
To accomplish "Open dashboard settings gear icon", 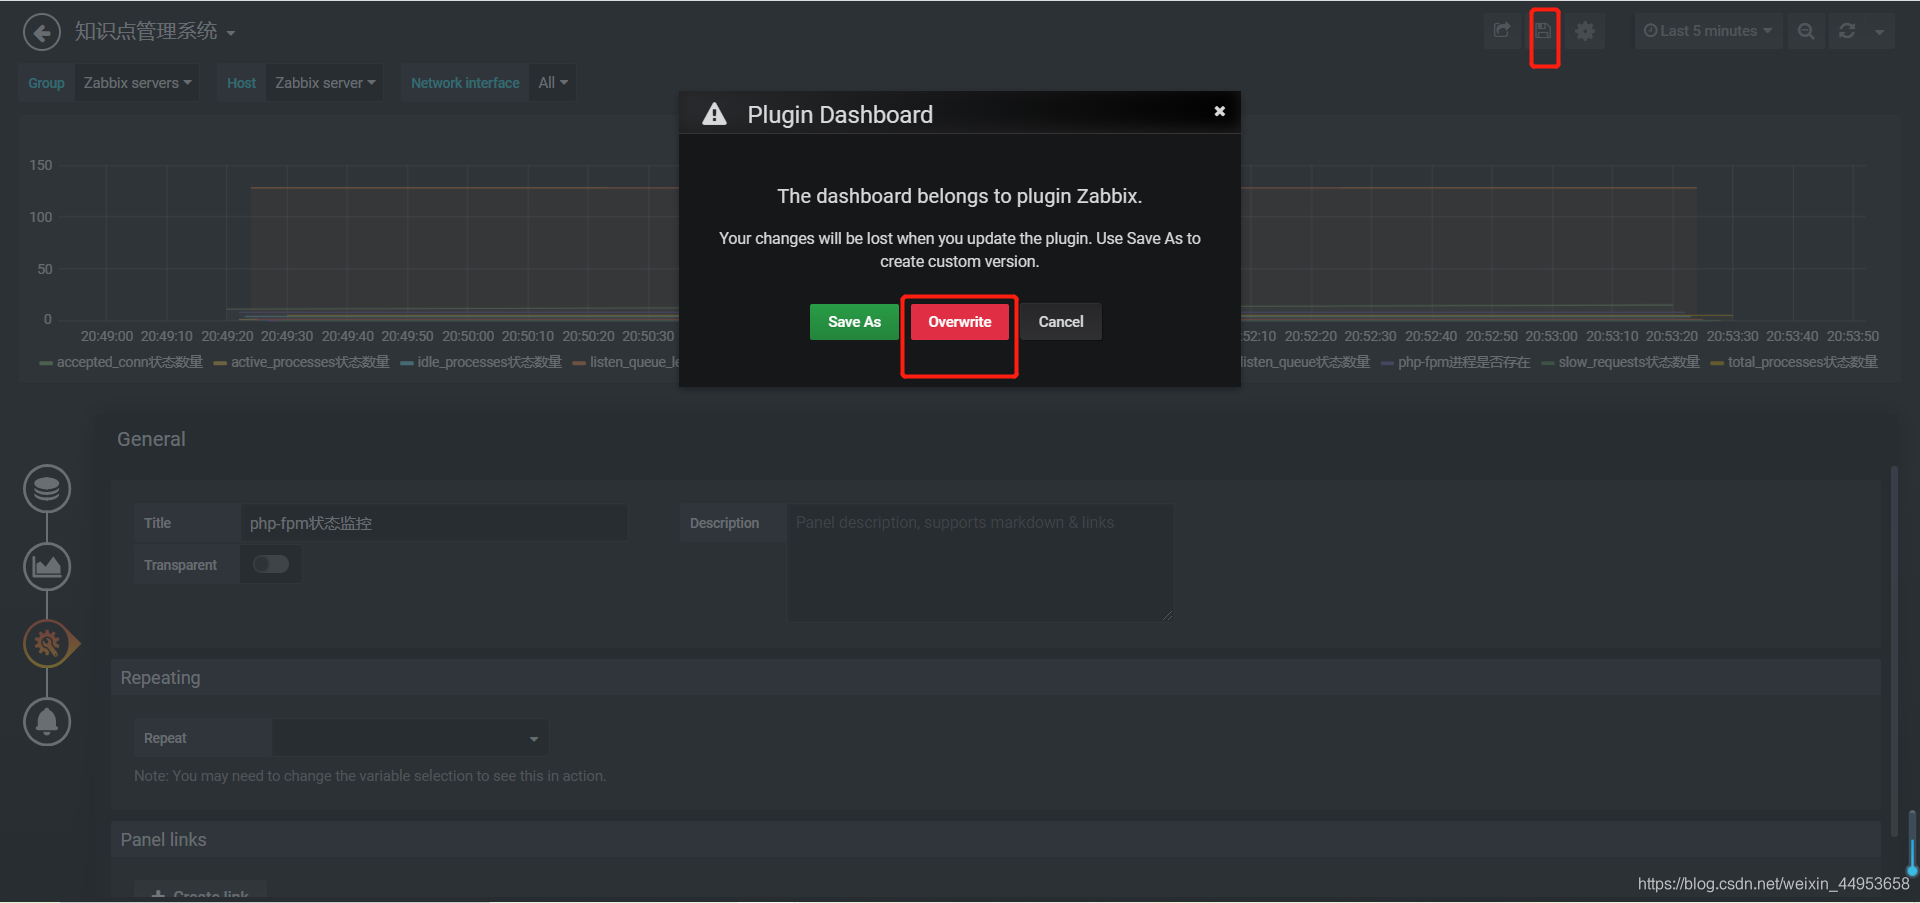I will [x=1585, y=31].
